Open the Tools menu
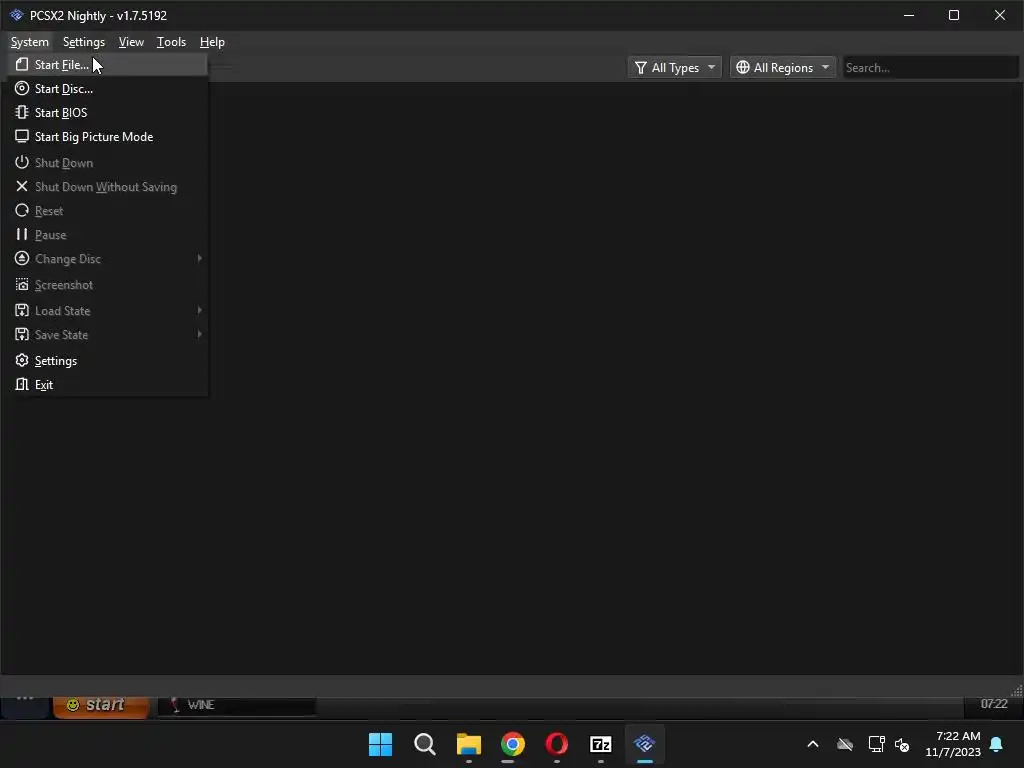 (x=171, y=42)
